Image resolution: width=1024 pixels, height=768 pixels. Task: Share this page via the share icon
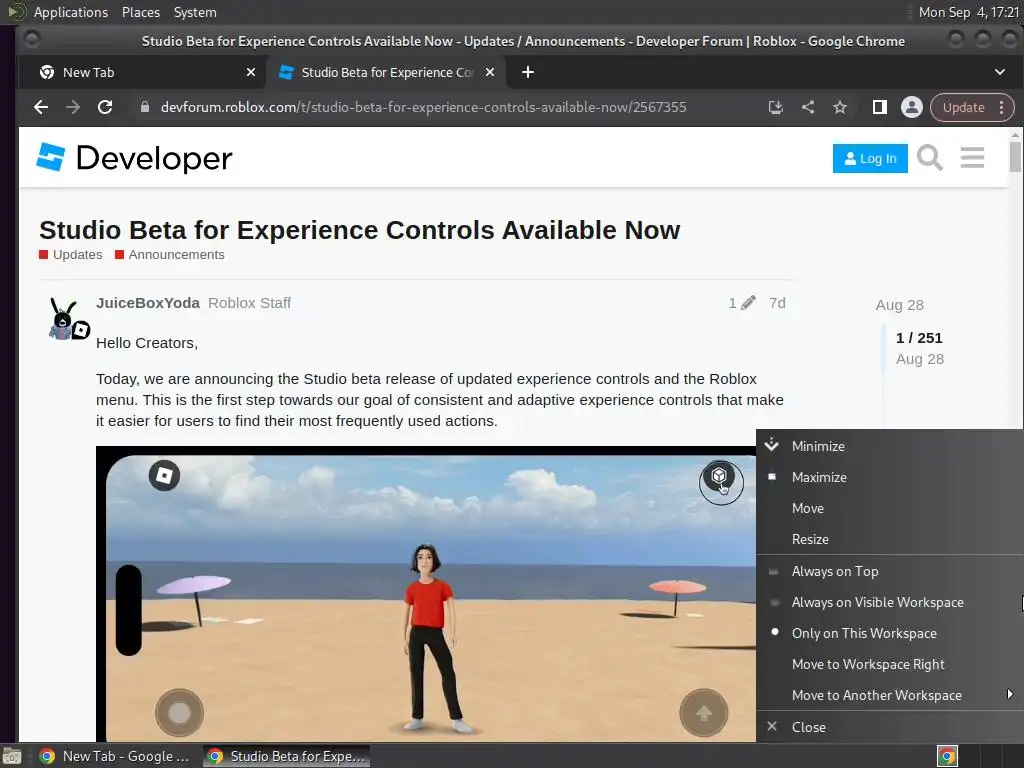coord(808,107)
